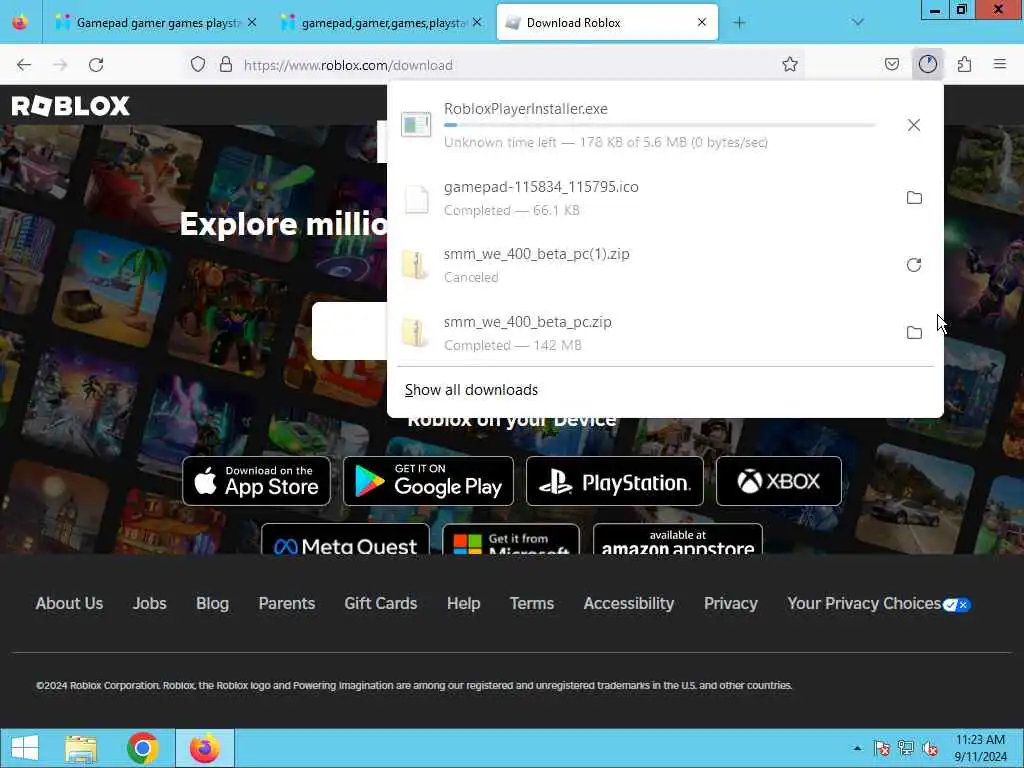
Task: Click the smm_we_400_beta_pc.zip archive icon
Action: 415,332
